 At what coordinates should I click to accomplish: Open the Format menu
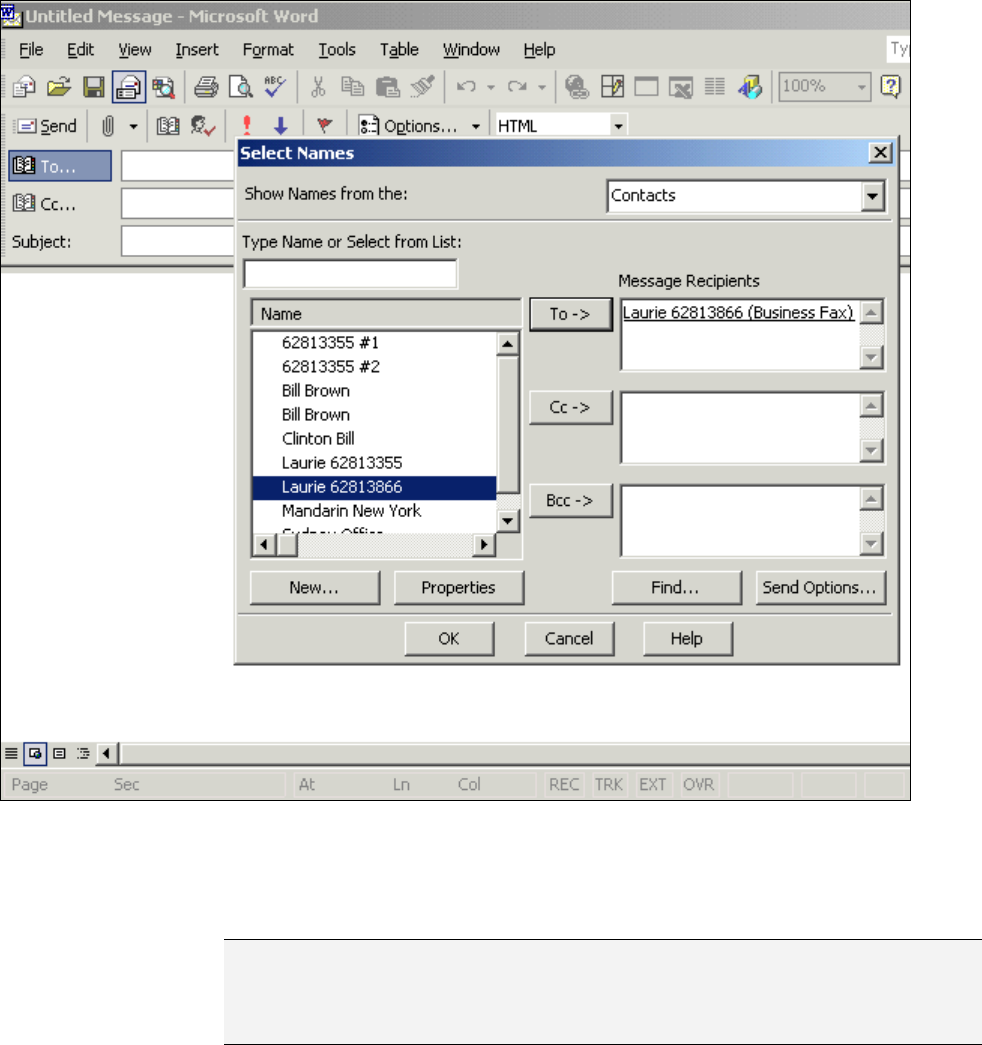coord(268,50)
